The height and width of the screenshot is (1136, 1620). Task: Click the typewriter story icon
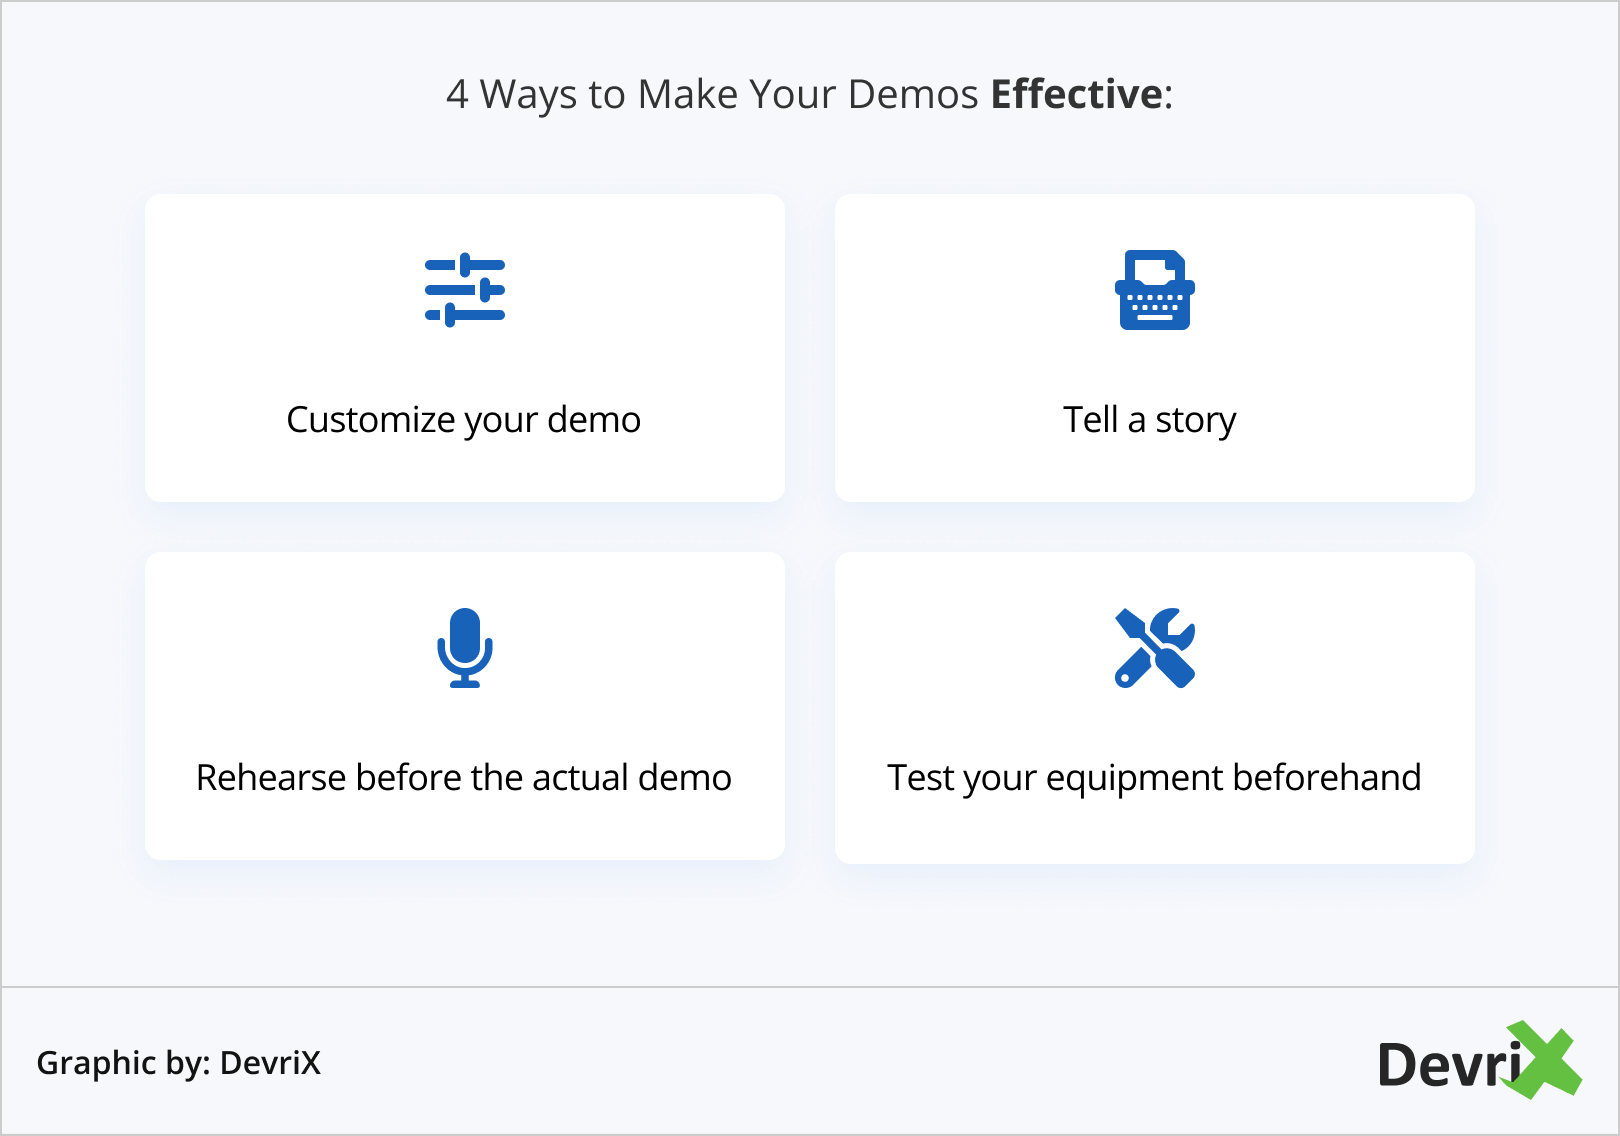[x=1155, y=290]
